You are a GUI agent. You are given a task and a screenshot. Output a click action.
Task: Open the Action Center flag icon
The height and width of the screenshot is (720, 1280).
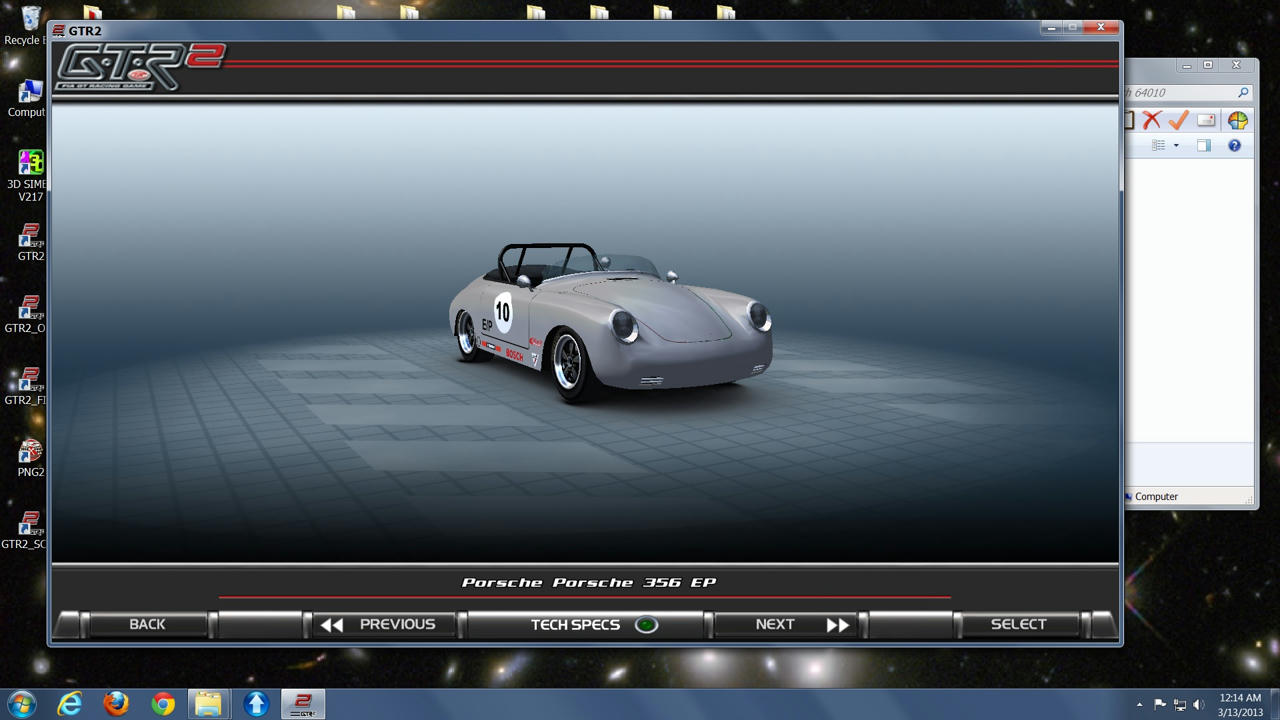point(1160,705)
